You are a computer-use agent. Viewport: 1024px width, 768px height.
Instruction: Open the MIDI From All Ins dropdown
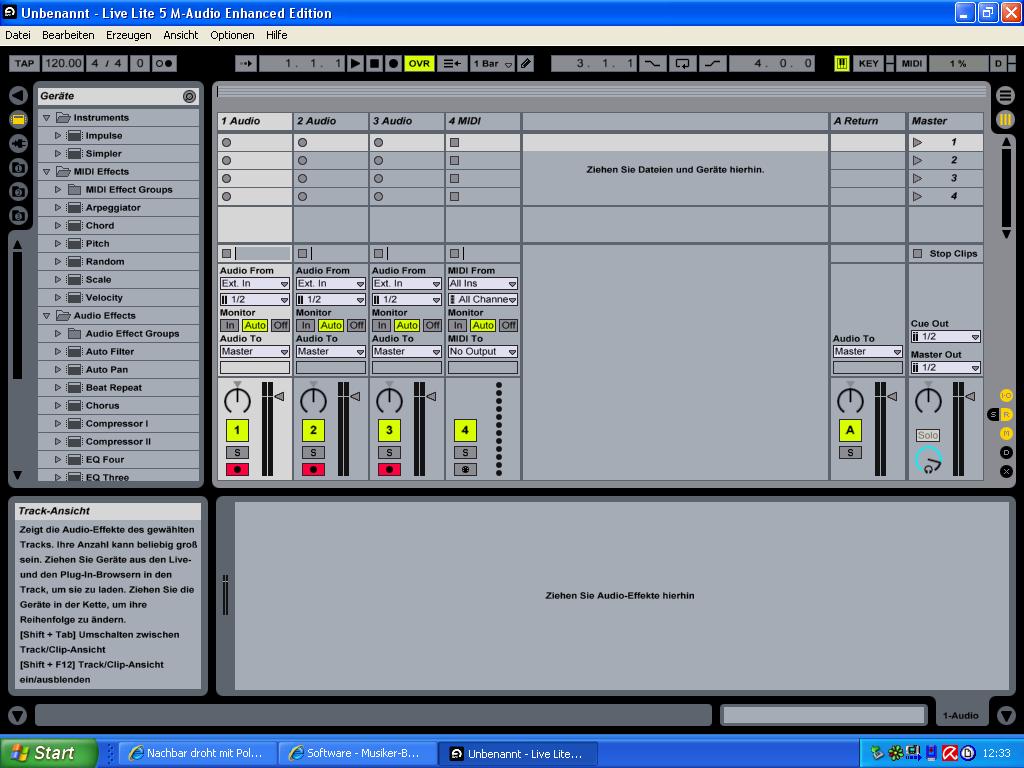pyautogui.click(x=483, y=283)
